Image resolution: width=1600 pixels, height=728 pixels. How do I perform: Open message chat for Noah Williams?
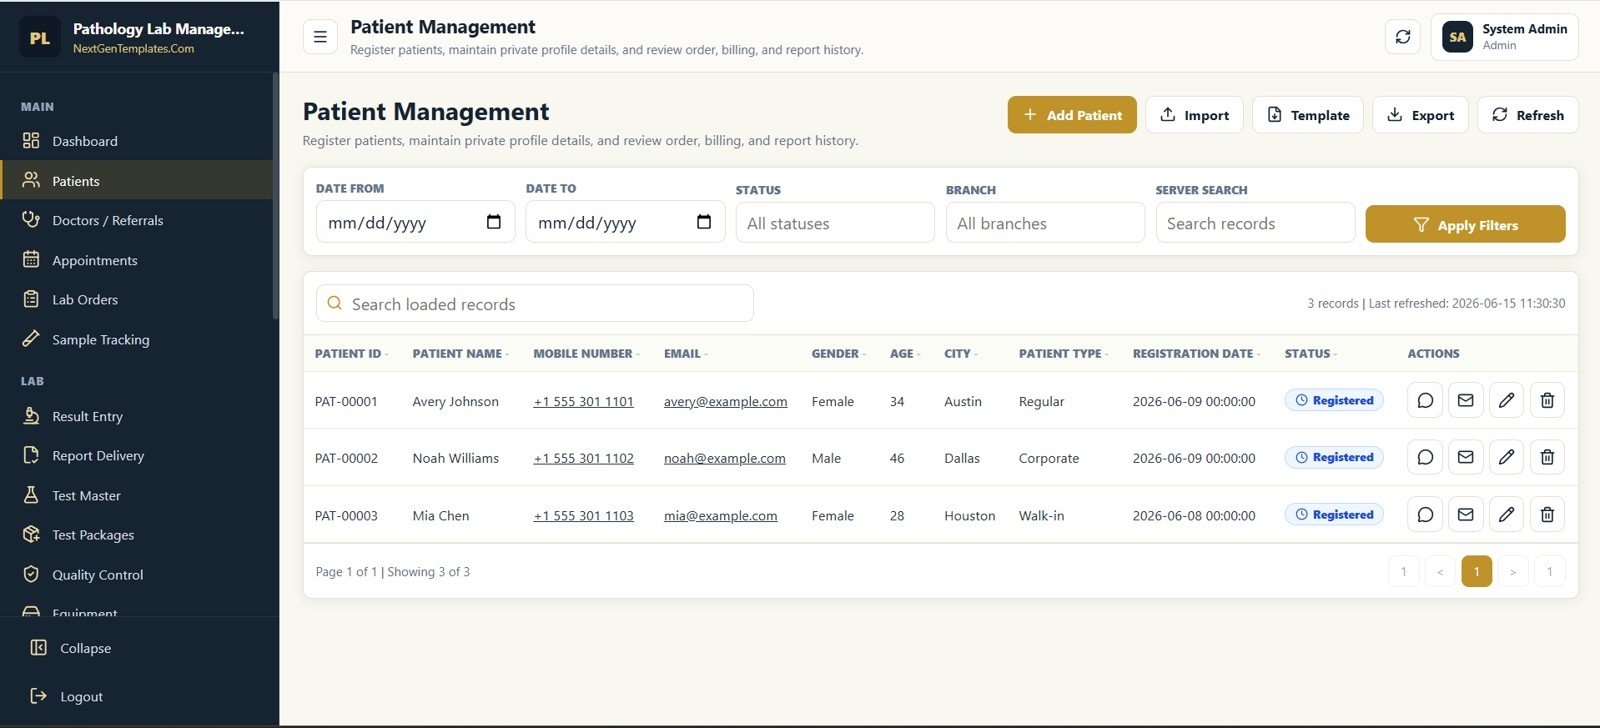click(x=1425, y=457)
